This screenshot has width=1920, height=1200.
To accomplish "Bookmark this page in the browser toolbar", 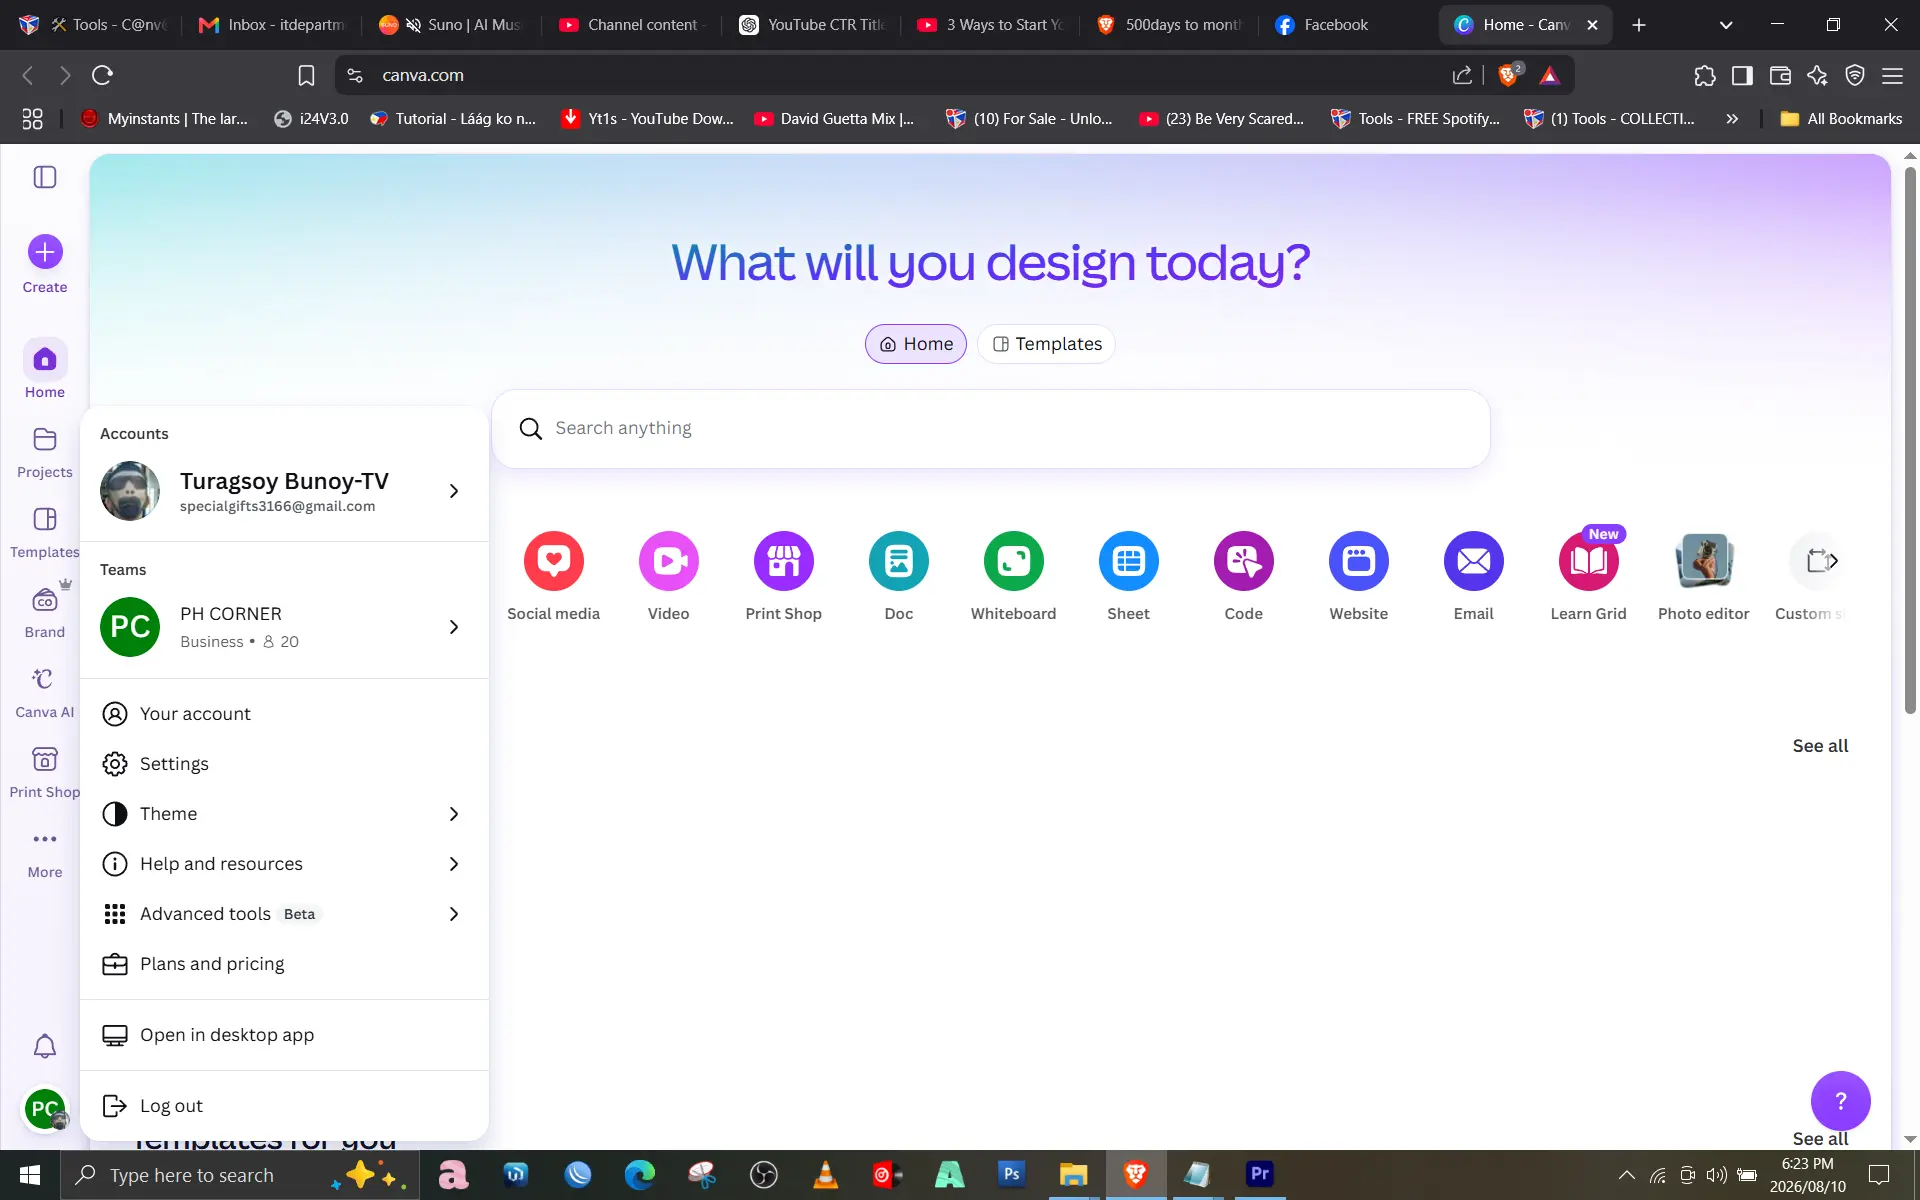I will pyautogui.click(x=306, y=75).
